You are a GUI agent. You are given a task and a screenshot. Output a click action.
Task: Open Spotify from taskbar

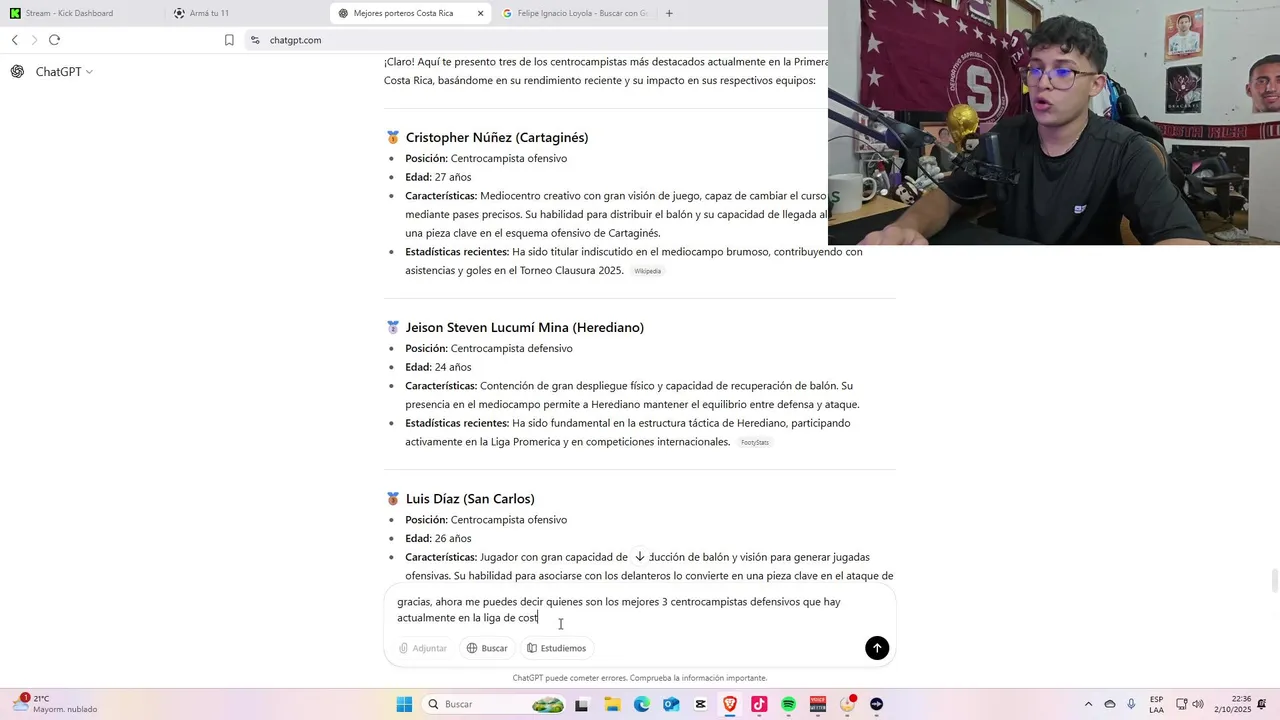tap(788, 704)
